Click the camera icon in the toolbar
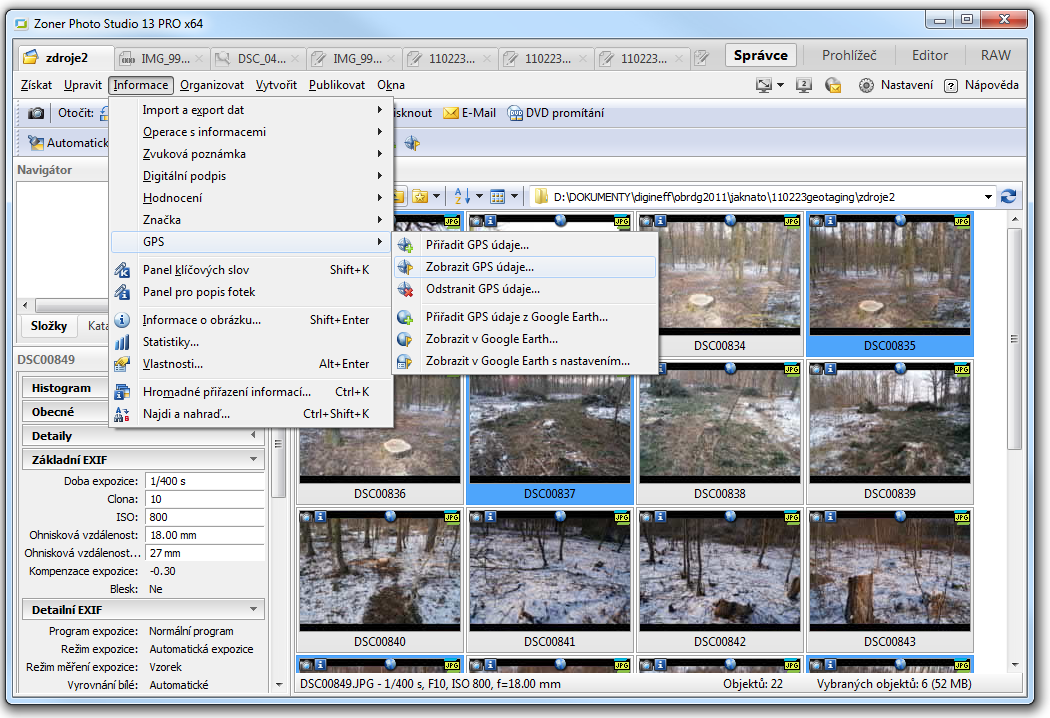This screenshot has width=1050, height=718. [36, 113]
